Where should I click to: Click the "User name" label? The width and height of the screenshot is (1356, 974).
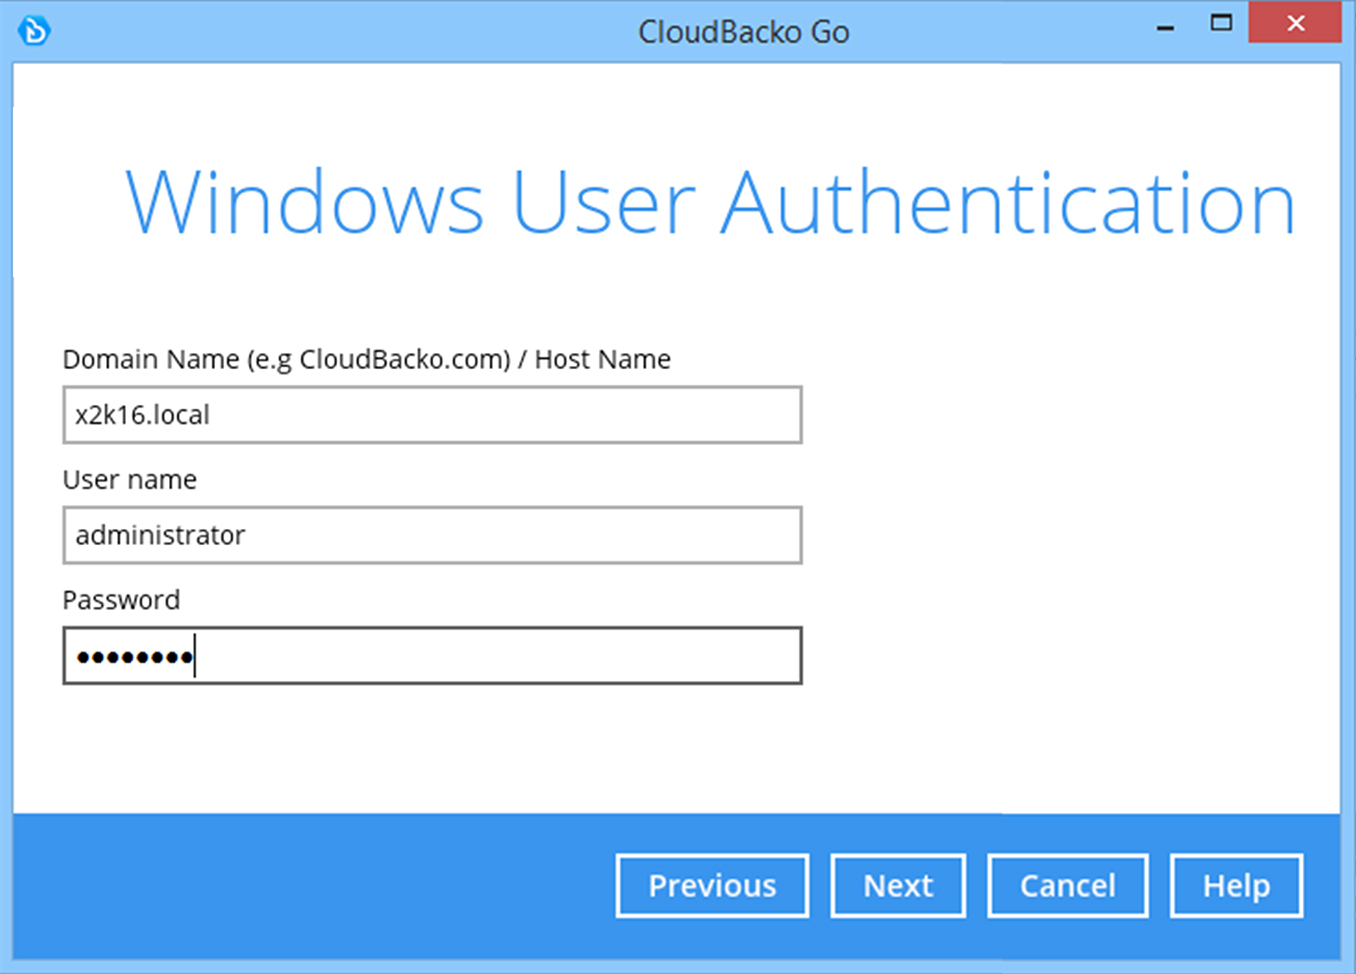(x=130, y=480)
